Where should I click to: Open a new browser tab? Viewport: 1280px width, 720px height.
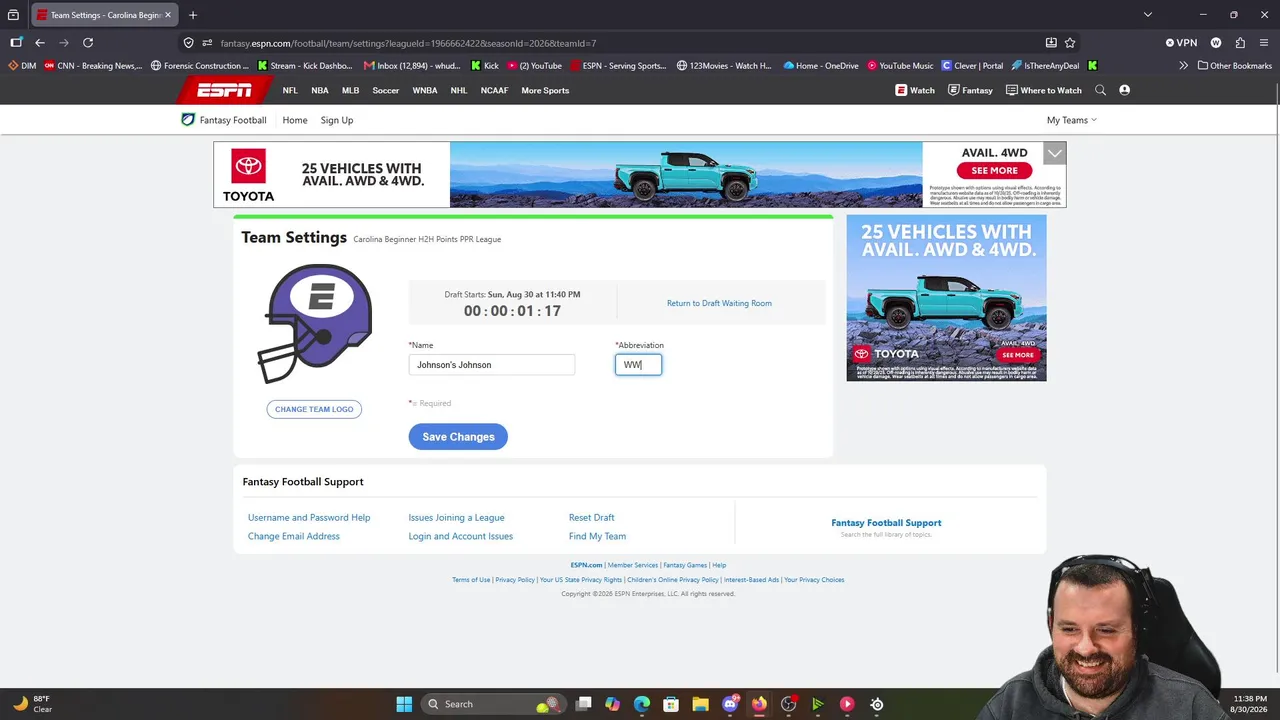click(x=193, y=15)
